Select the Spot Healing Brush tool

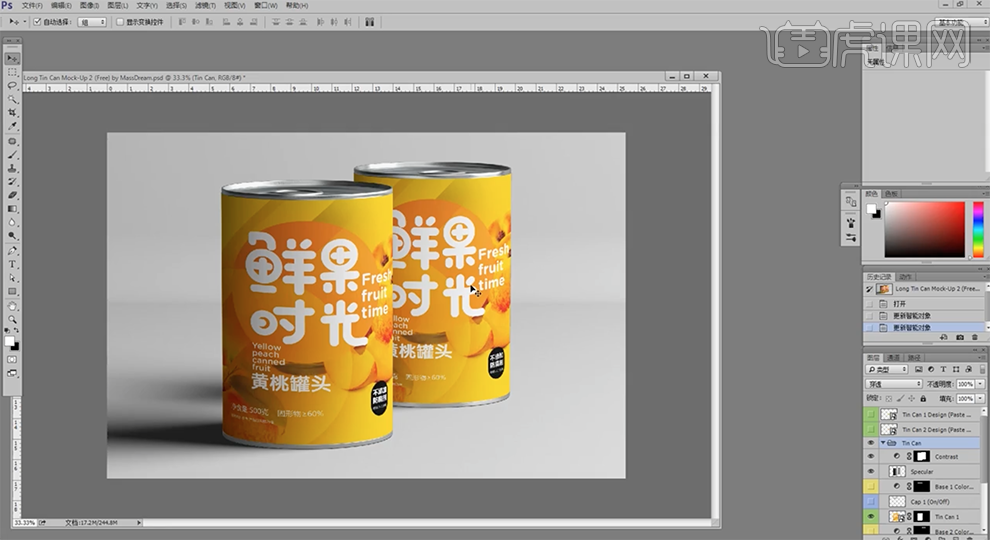pyautogui.click(x=12, y=141)
